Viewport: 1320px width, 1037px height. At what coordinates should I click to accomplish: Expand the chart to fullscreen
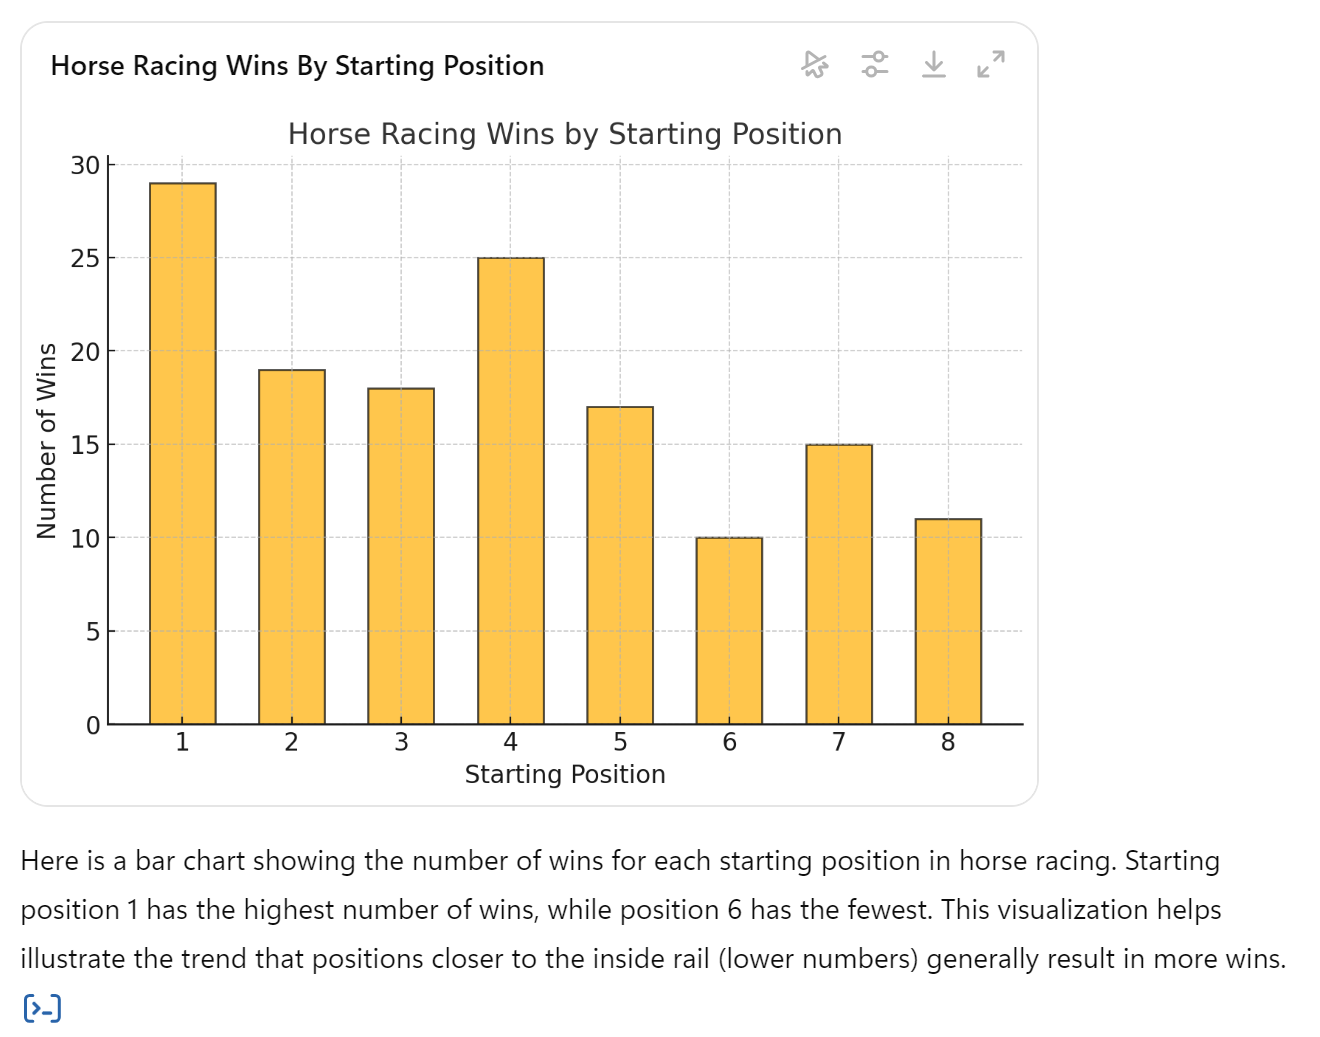[x=991, y=65]
